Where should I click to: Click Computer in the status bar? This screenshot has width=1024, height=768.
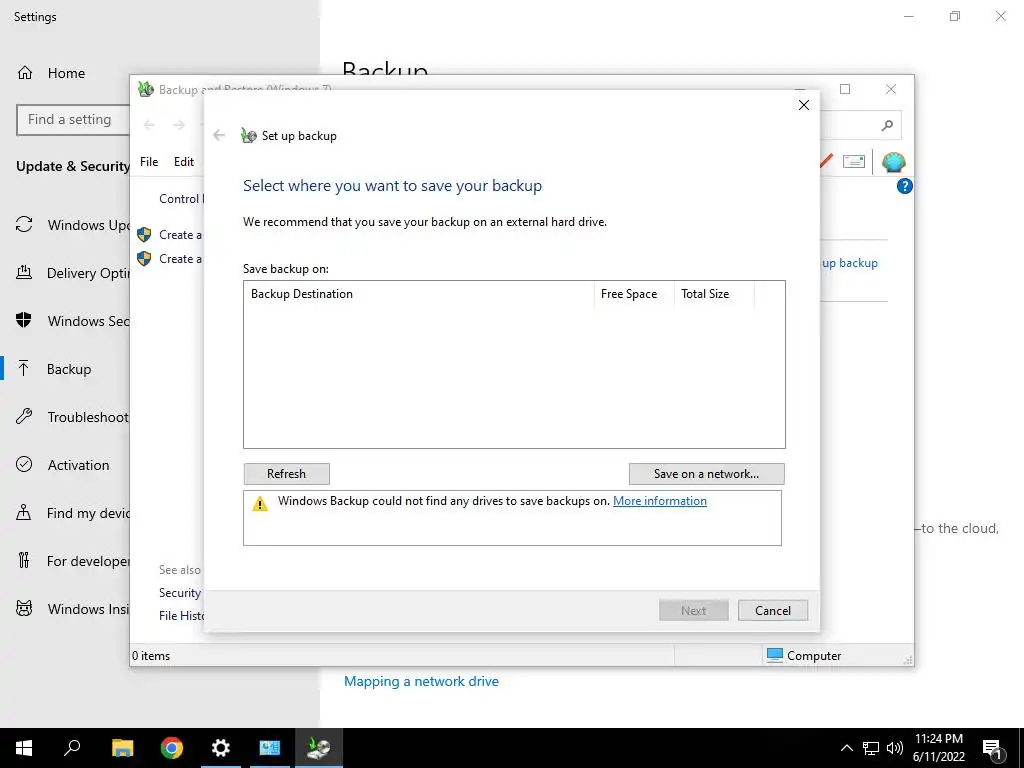tap(804, 655)
